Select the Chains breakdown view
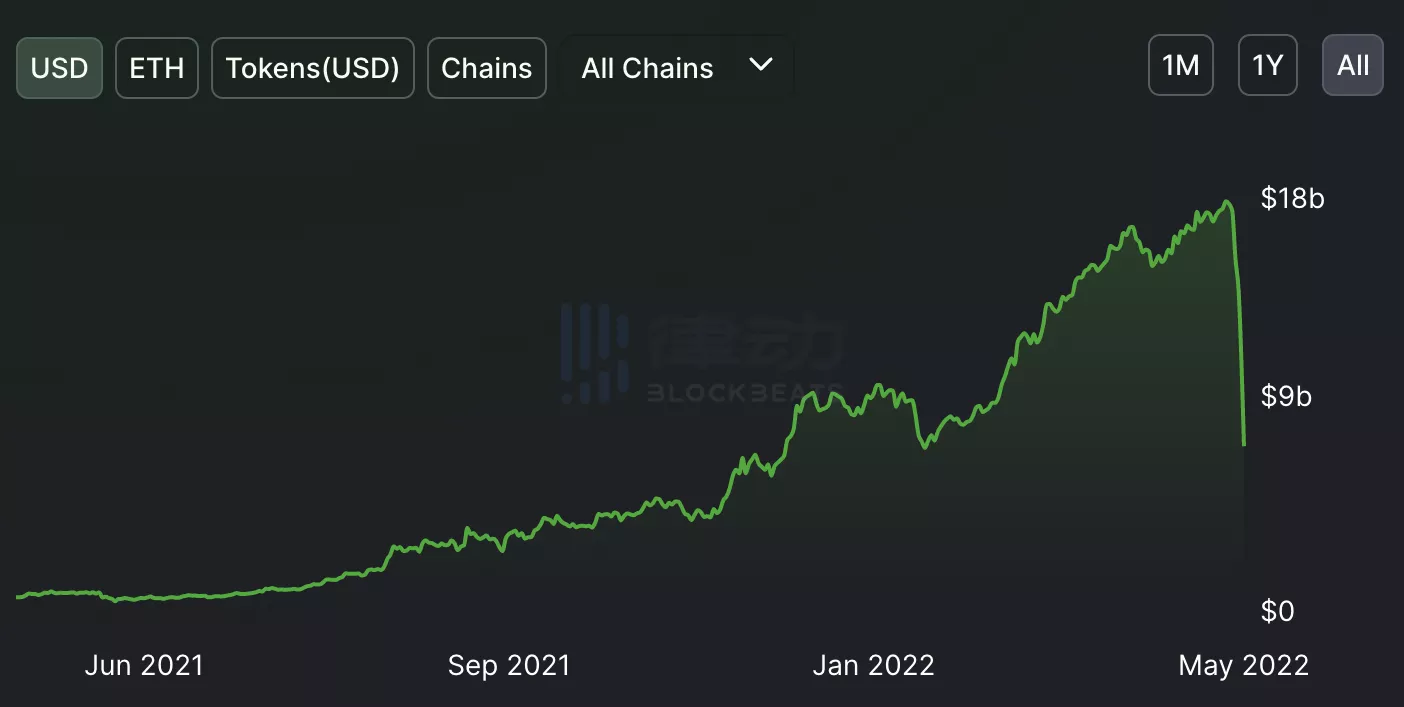 pos(486,68)
